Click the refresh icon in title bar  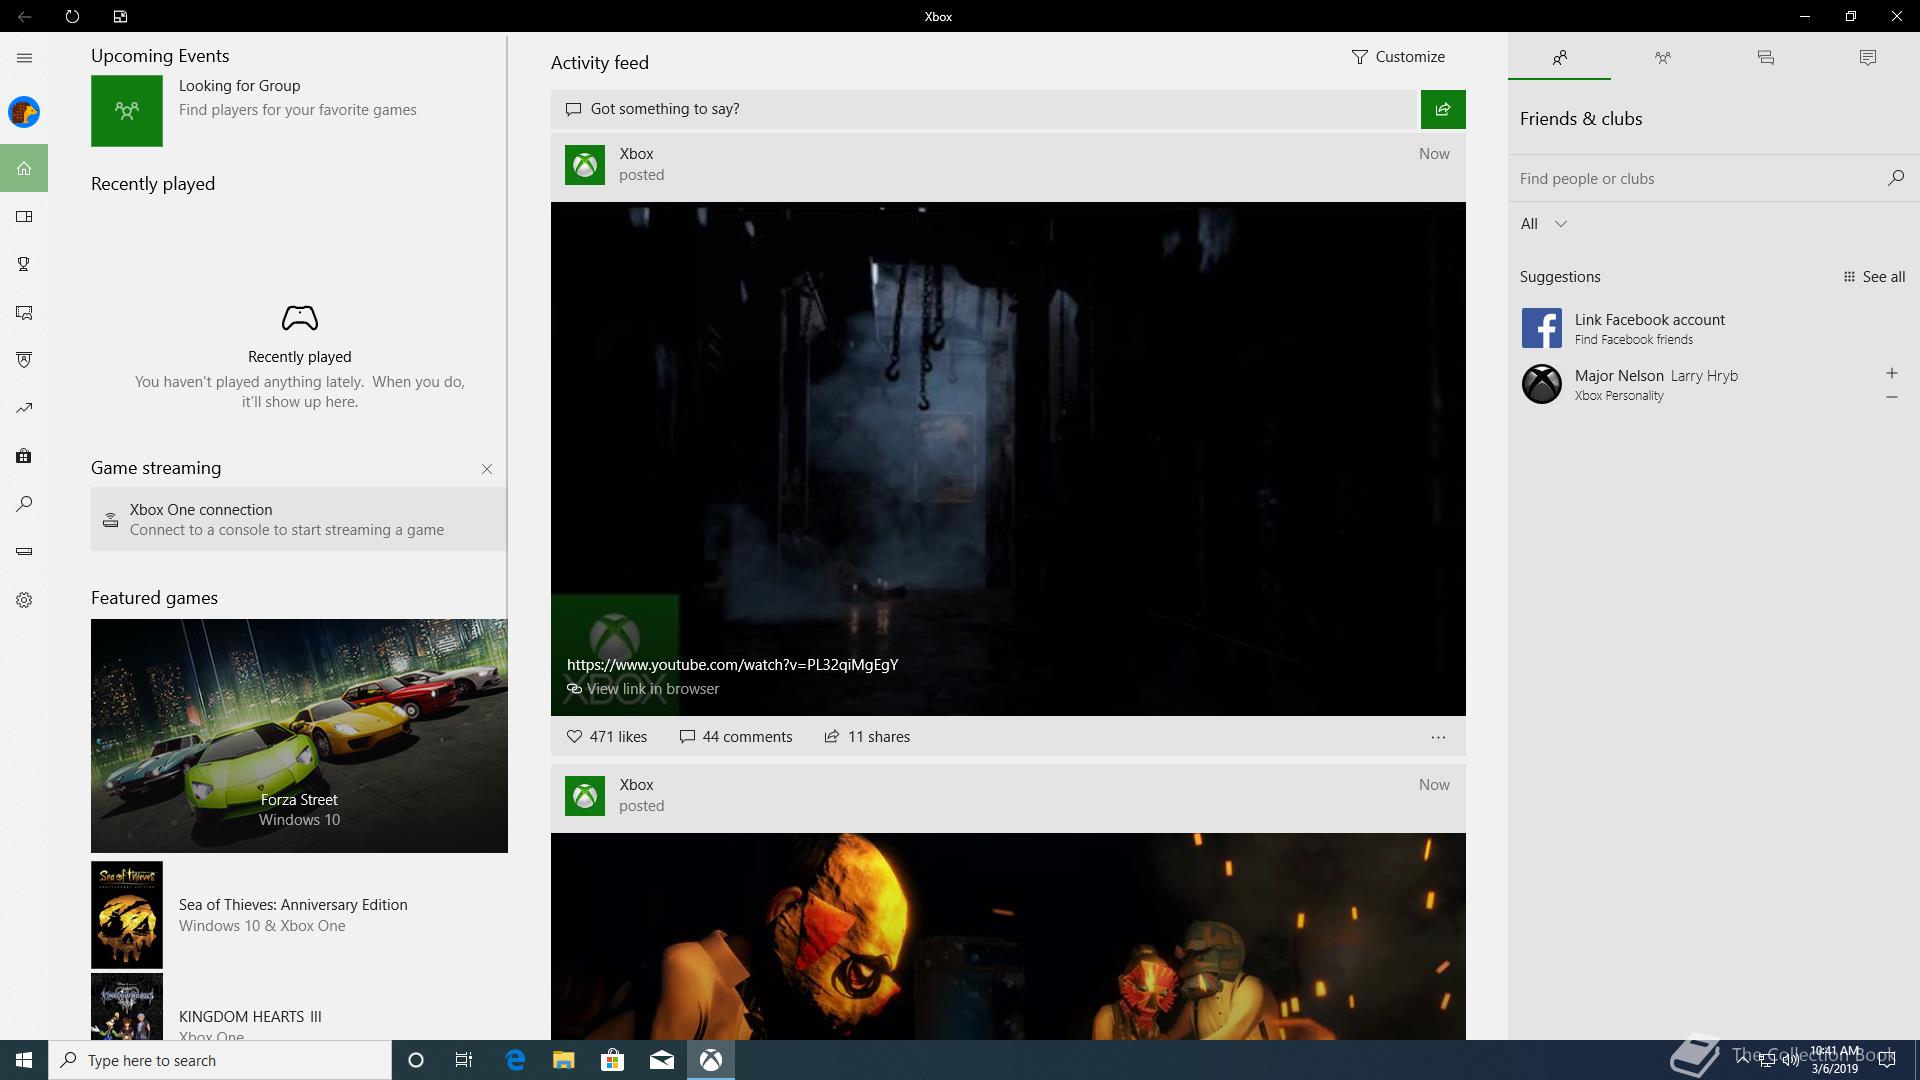pos(72,16)
